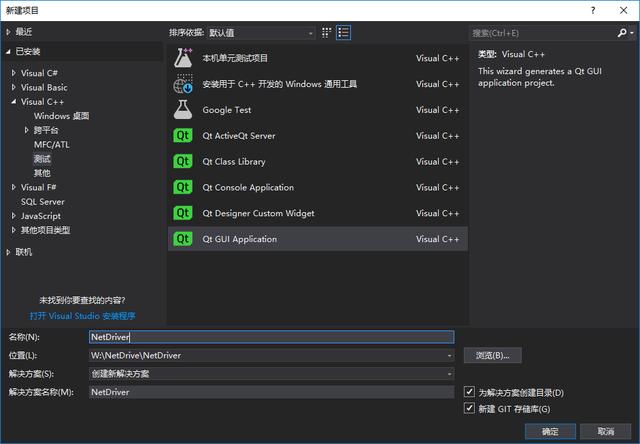Expand the 联机 section
The width and height of the screenshot is (640, 444).
pyautogui.click(x=8, y=252)
